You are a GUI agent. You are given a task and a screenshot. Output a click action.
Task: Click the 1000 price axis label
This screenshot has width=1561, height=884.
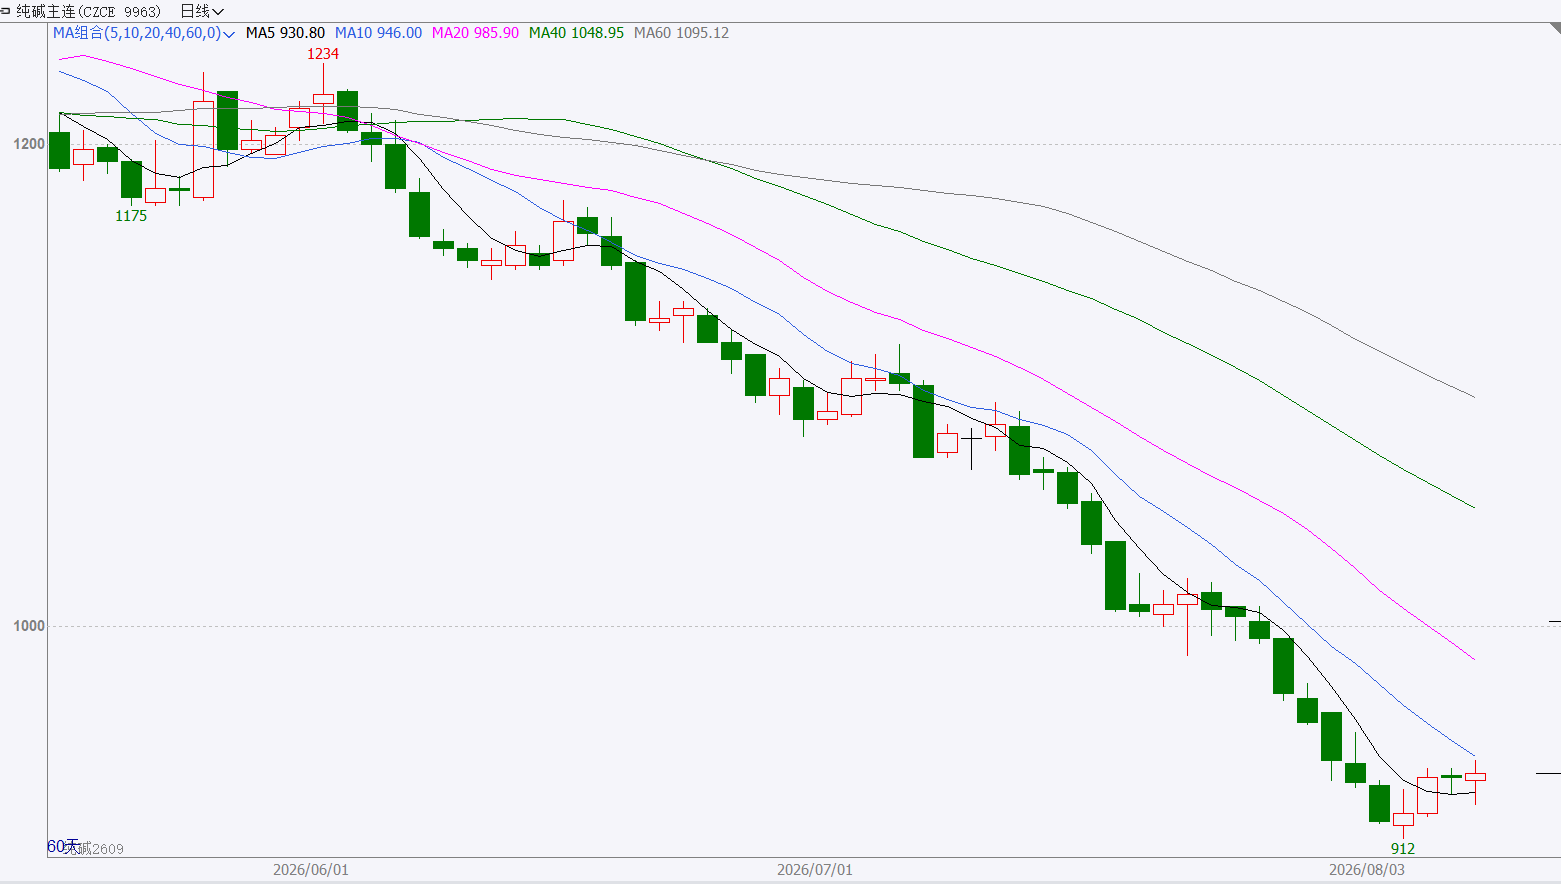pos(29,626)
